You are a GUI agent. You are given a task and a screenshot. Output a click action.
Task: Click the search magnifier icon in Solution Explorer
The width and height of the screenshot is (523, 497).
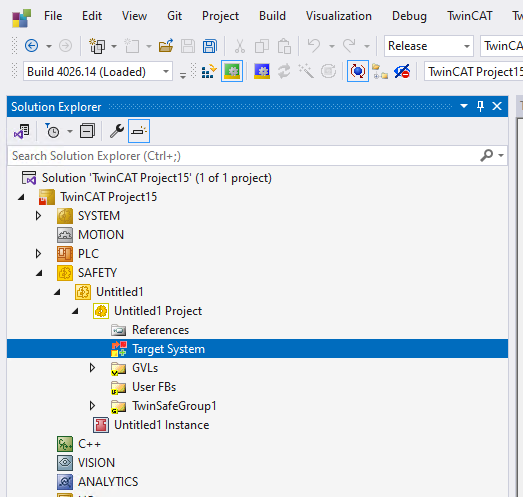487,155
